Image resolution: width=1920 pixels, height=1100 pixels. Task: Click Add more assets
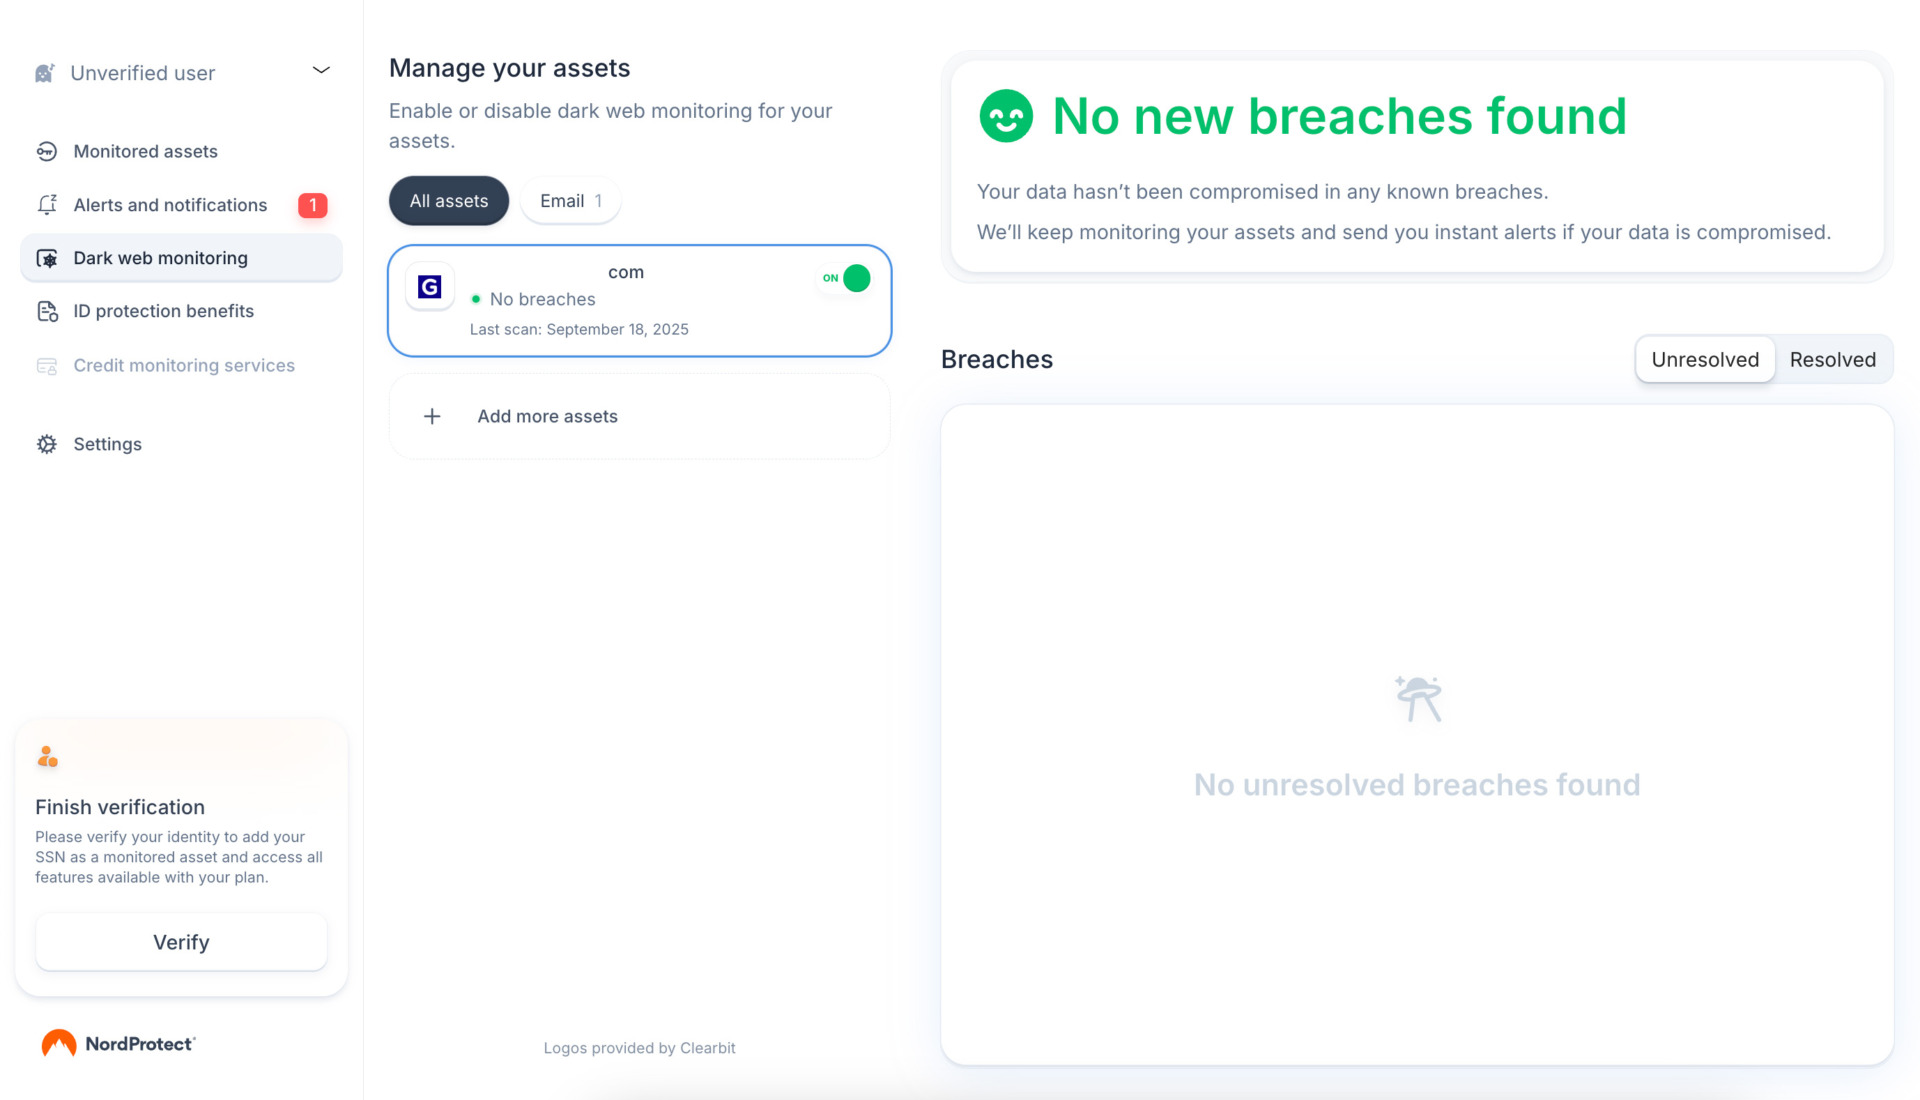(639, 416)
